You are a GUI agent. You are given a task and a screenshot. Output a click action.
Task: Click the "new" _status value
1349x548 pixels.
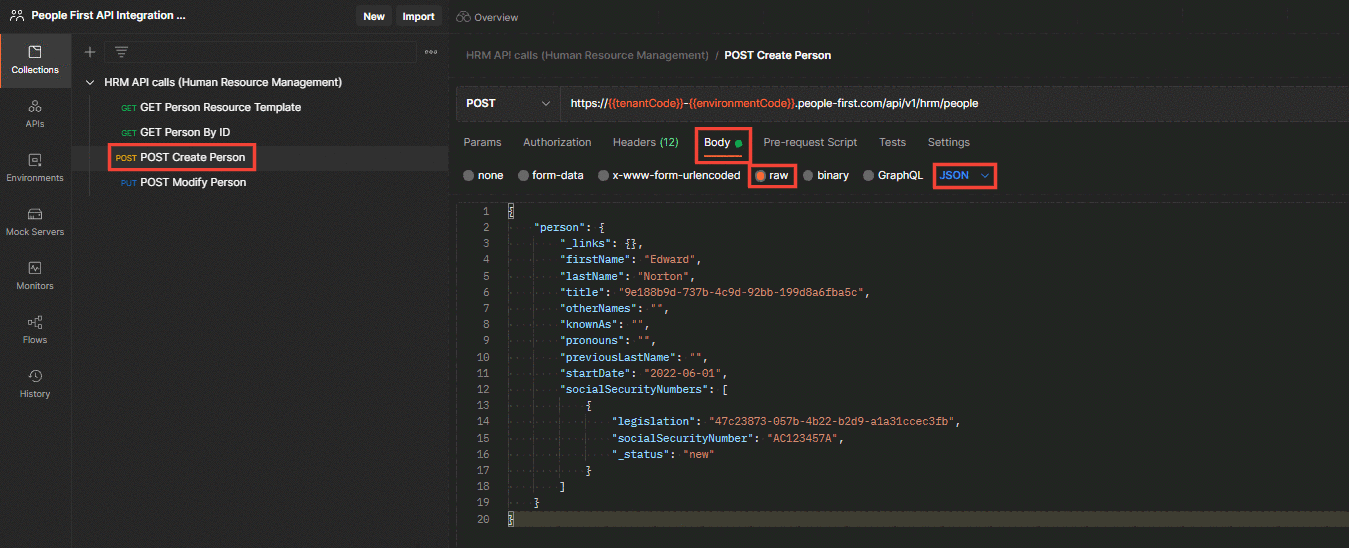pos(698,454)
